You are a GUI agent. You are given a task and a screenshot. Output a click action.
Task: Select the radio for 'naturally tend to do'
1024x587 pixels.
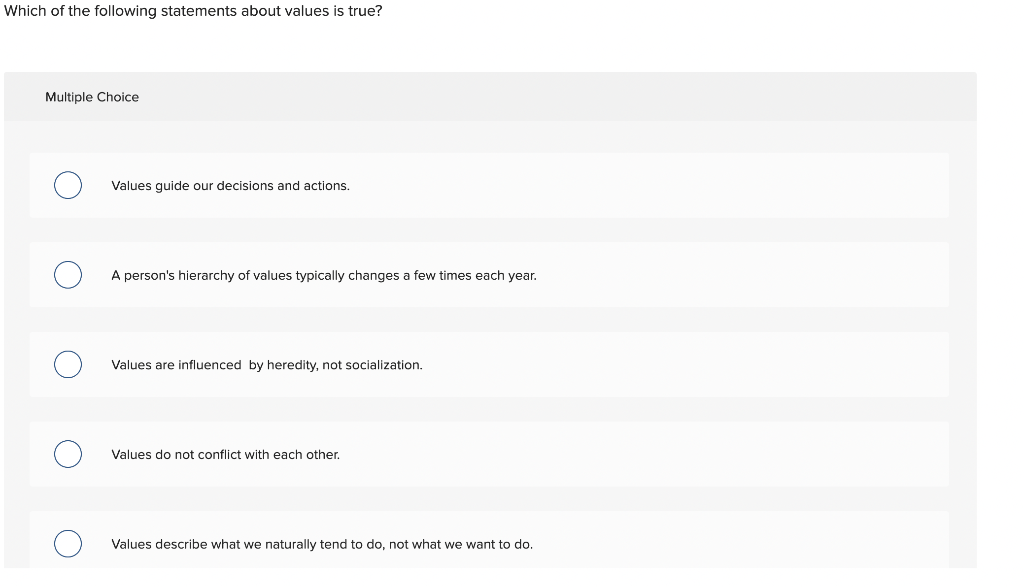point(68,543)
